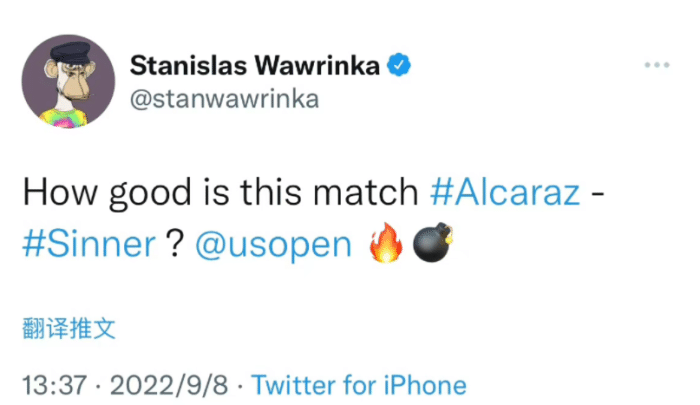
Task: Click the word "match" in the tweet
Action: [378, 191]
